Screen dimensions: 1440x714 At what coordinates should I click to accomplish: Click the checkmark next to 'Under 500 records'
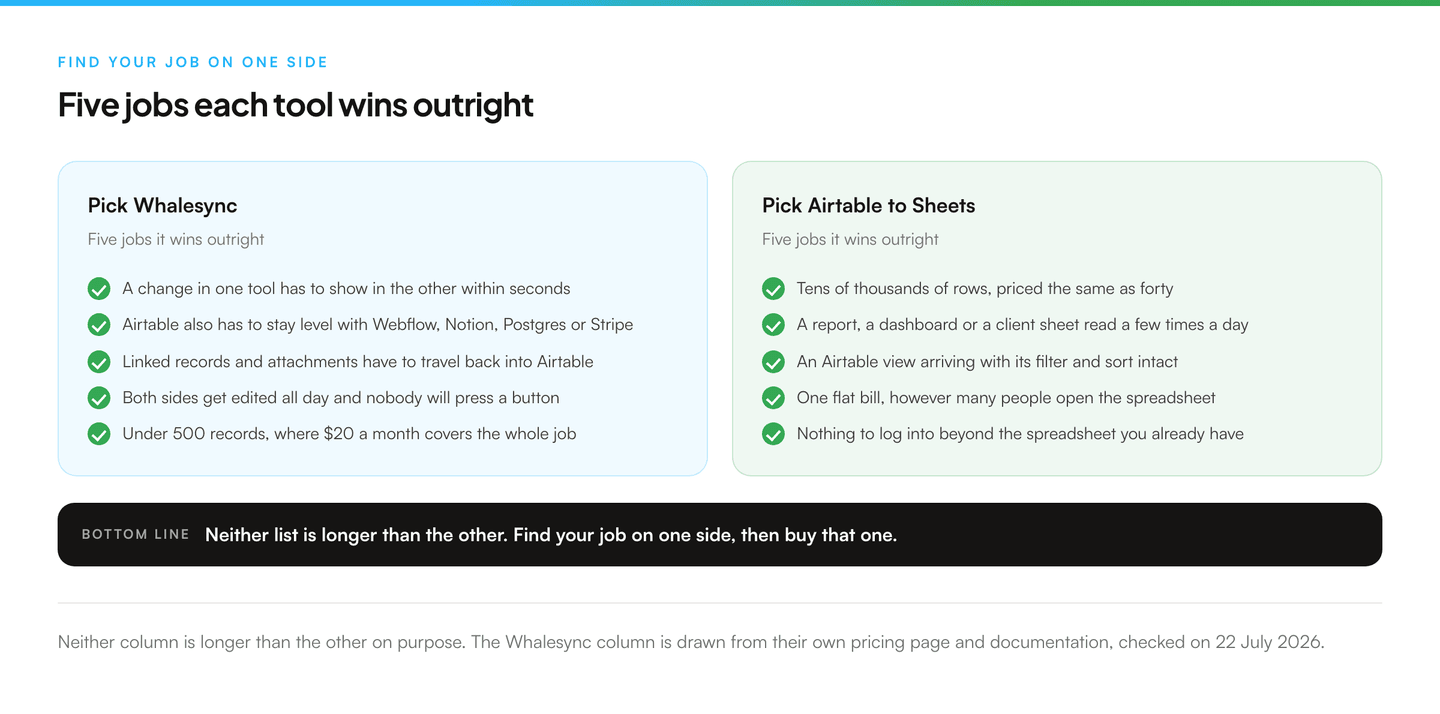pyautogui.click(x=99, y=434)
